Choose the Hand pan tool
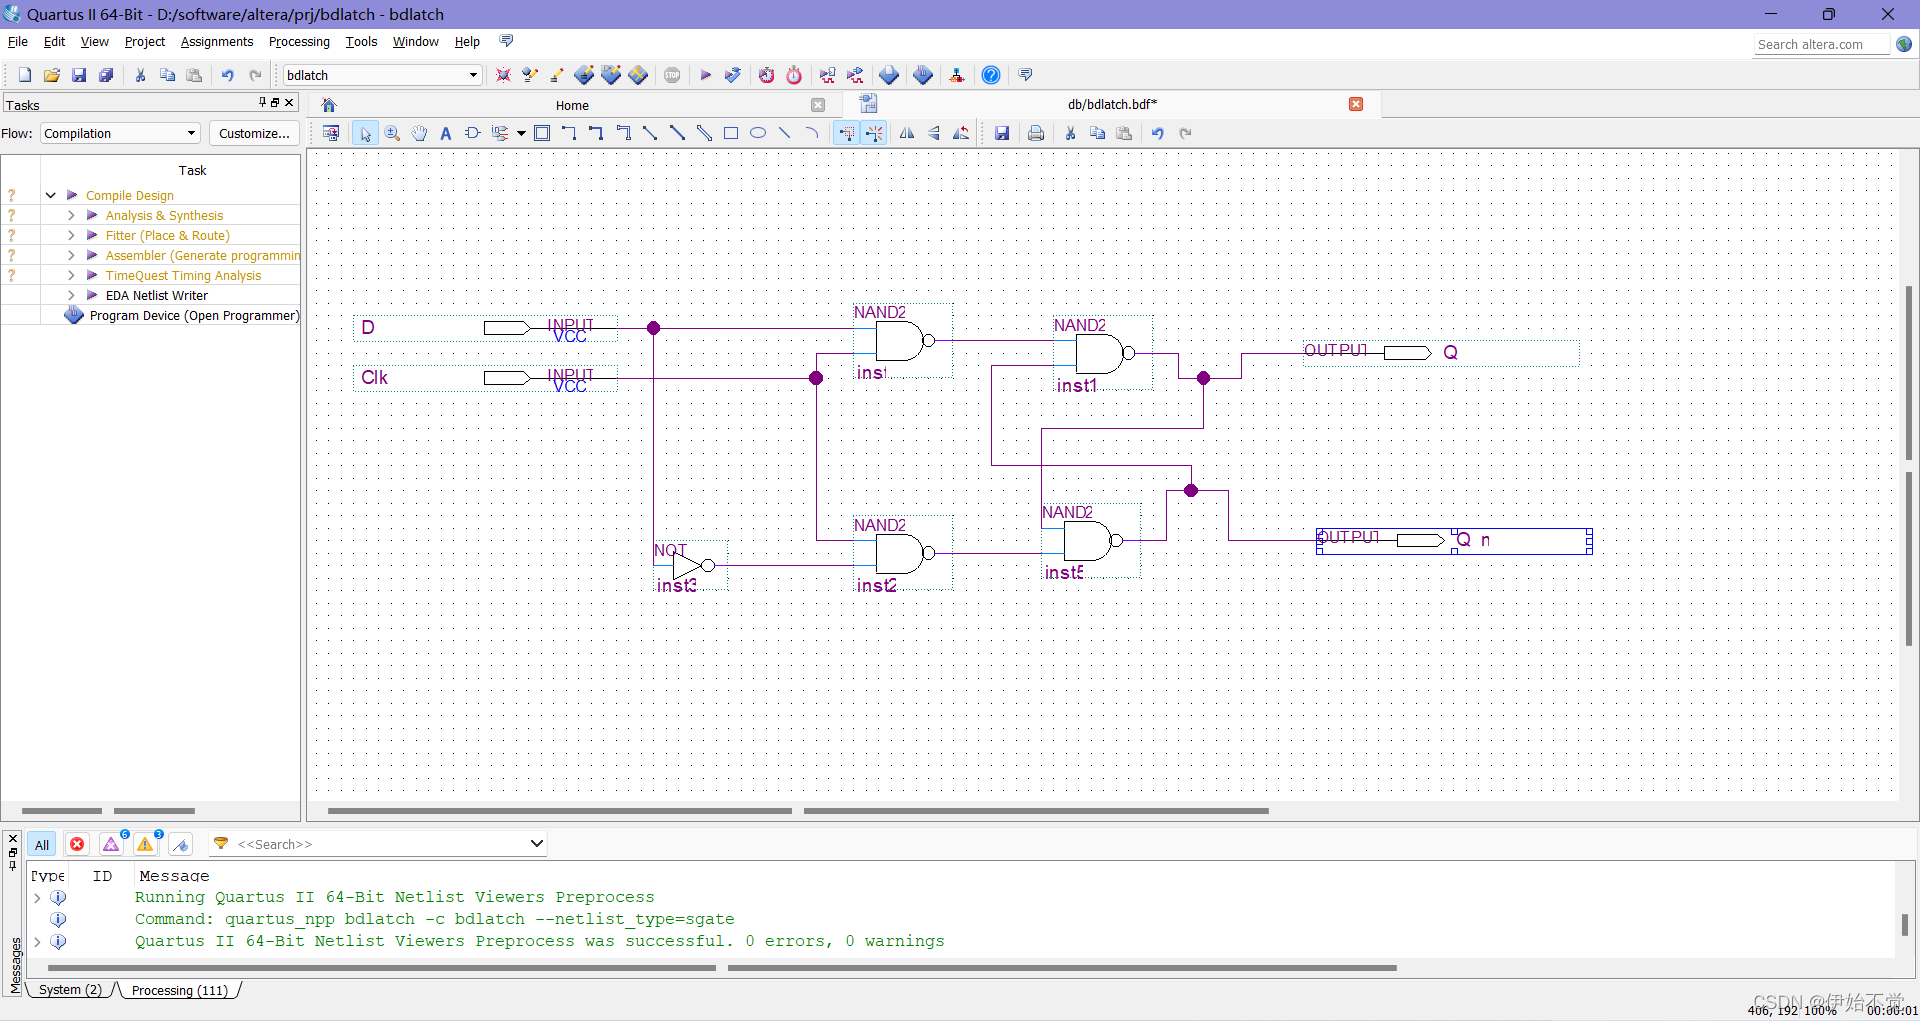The width and height of the screenshot is (1920, 1021). click(419, 133)
